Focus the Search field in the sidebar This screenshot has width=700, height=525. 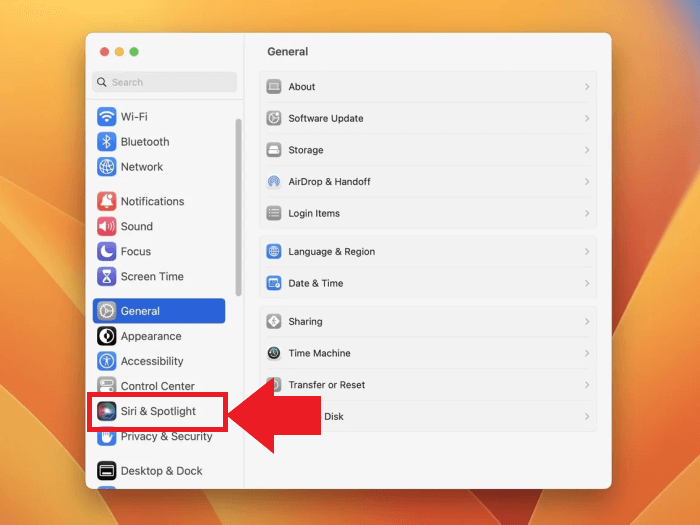pos(164,82)
